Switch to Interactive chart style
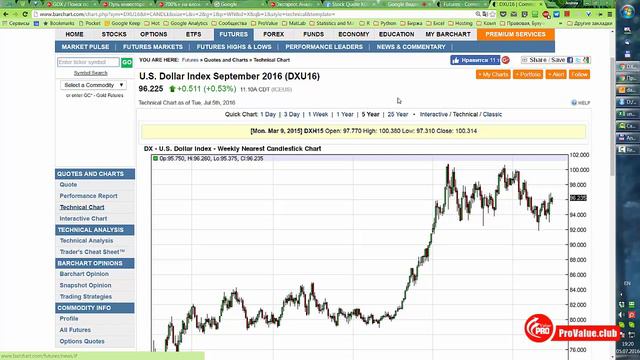 pyautogui.click(x=433, y=114)
